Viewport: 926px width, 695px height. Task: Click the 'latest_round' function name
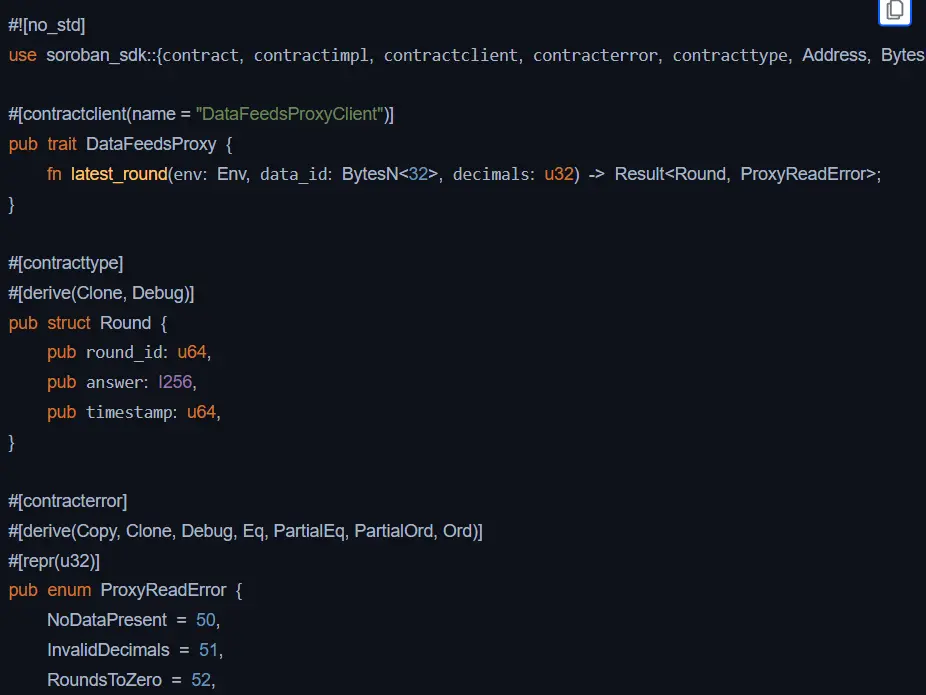coord(119,174)
